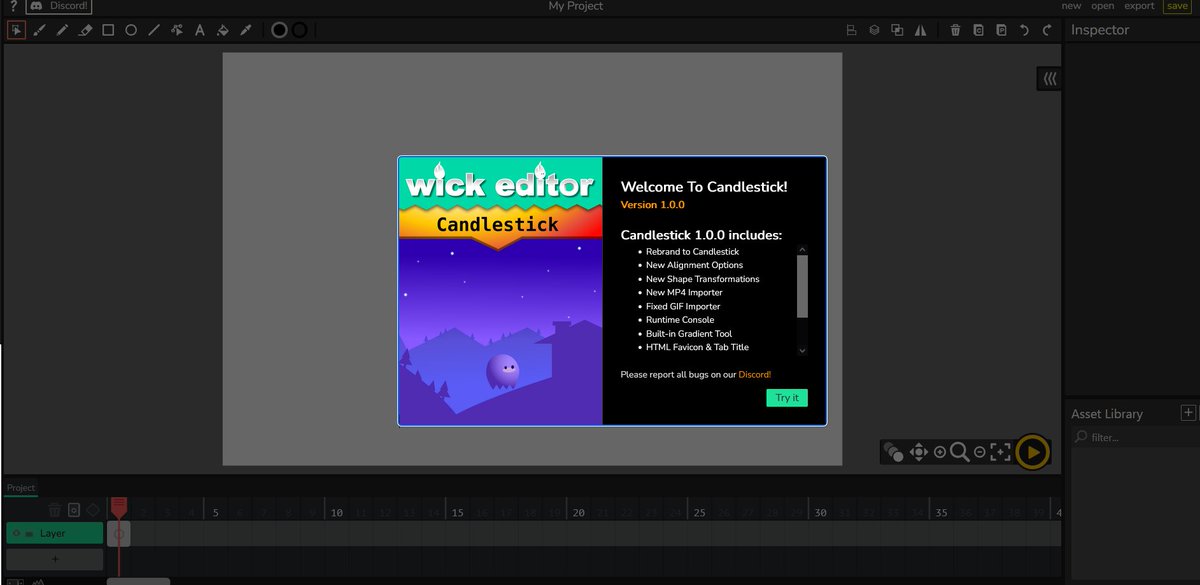Open the stroke color swatch
This screenshot has height=585, width=1200.
[299, 30]
